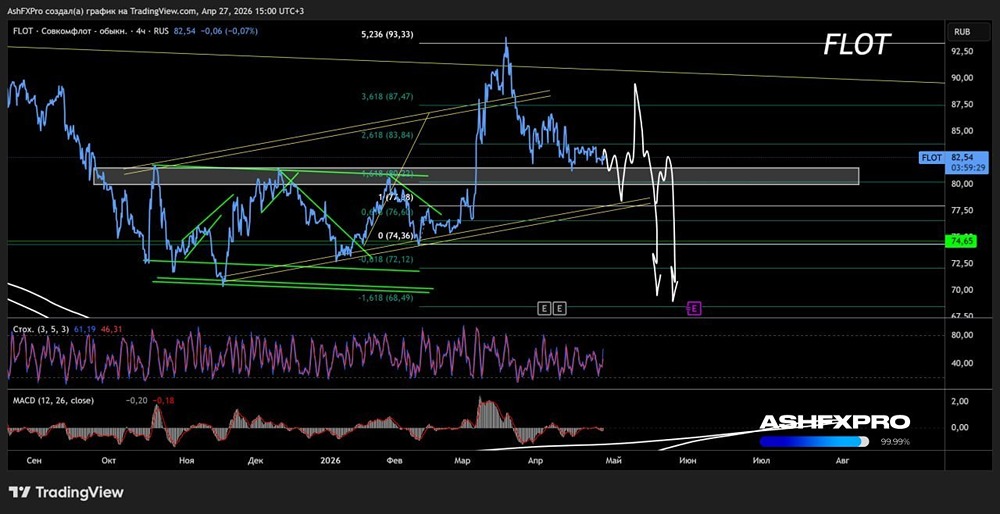Click the 72,50 price axis label
Screen dimensions: 1000x514
click(x=961, y=263)
